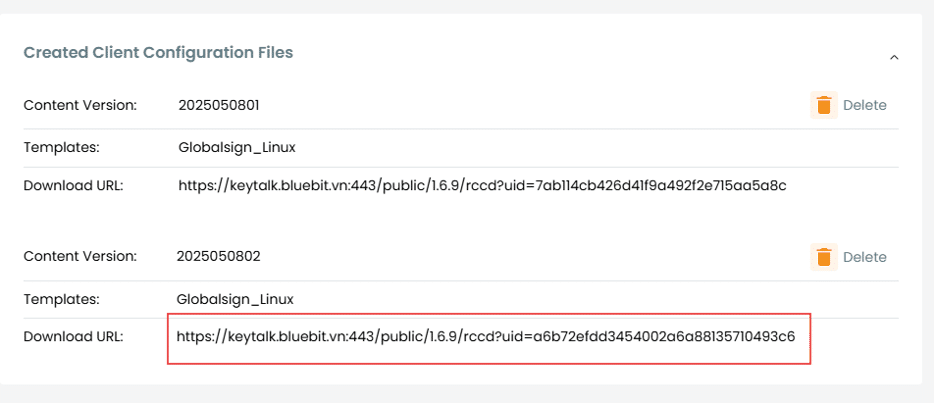934x403 pixels.
Task: Click Globalsign_Linux template under version 2025050801
Action: click(237, 148)
